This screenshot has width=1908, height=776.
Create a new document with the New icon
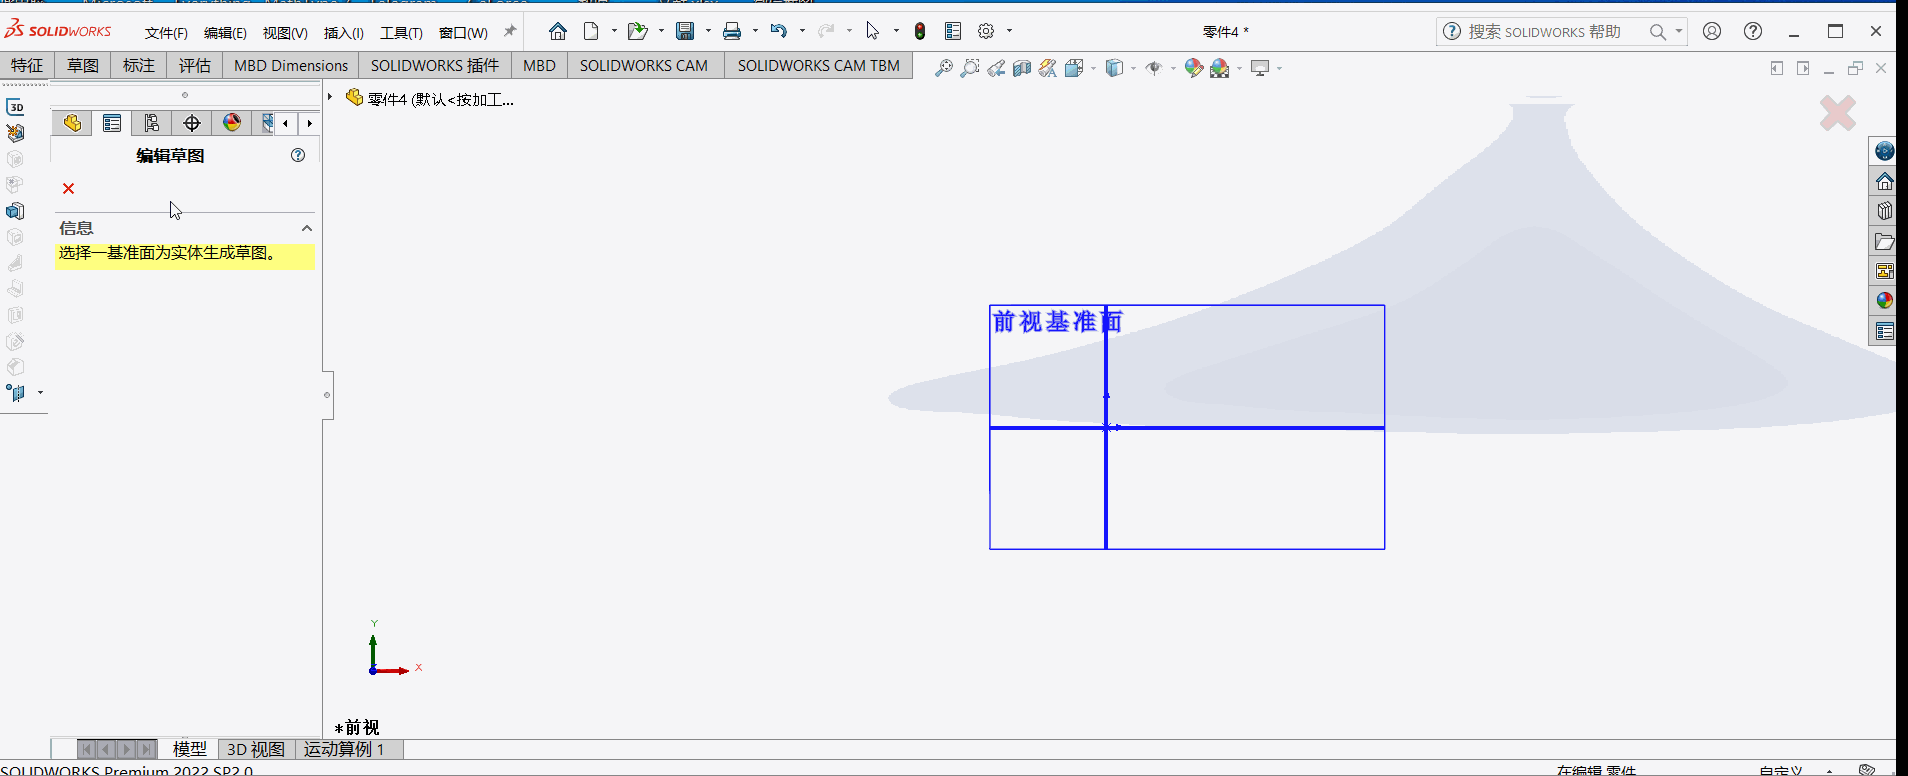(591, 31)
